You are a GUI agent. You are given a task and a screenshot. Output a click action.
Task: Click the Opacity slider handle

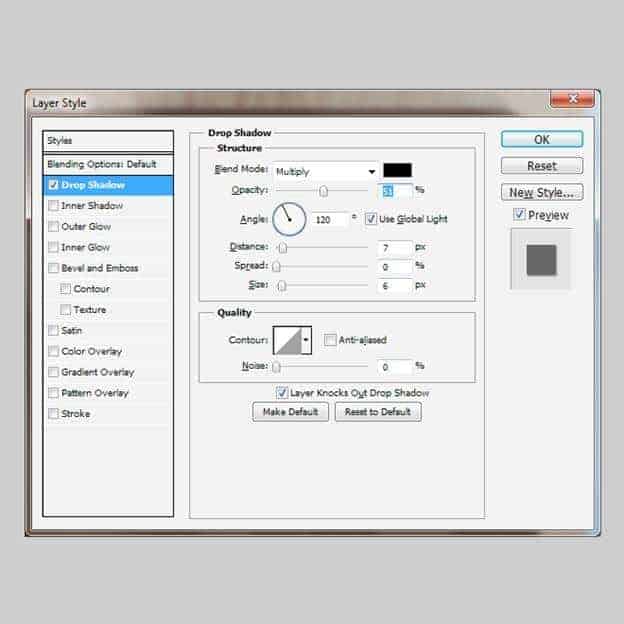[x=323, y=190]
